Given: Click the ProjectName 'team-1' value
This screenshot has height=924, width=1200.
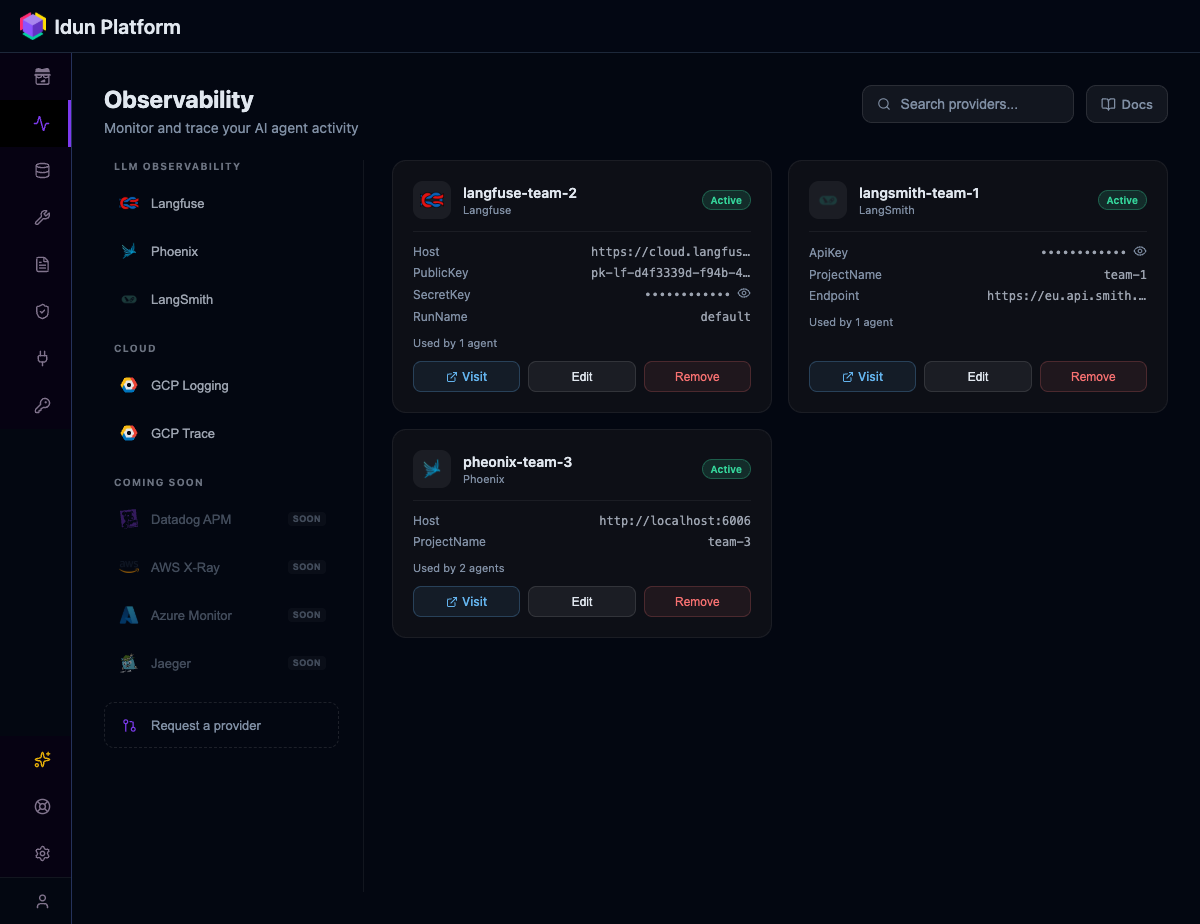Looking at the screenshot, I should pyautogui.click(x=1125, y=275).
